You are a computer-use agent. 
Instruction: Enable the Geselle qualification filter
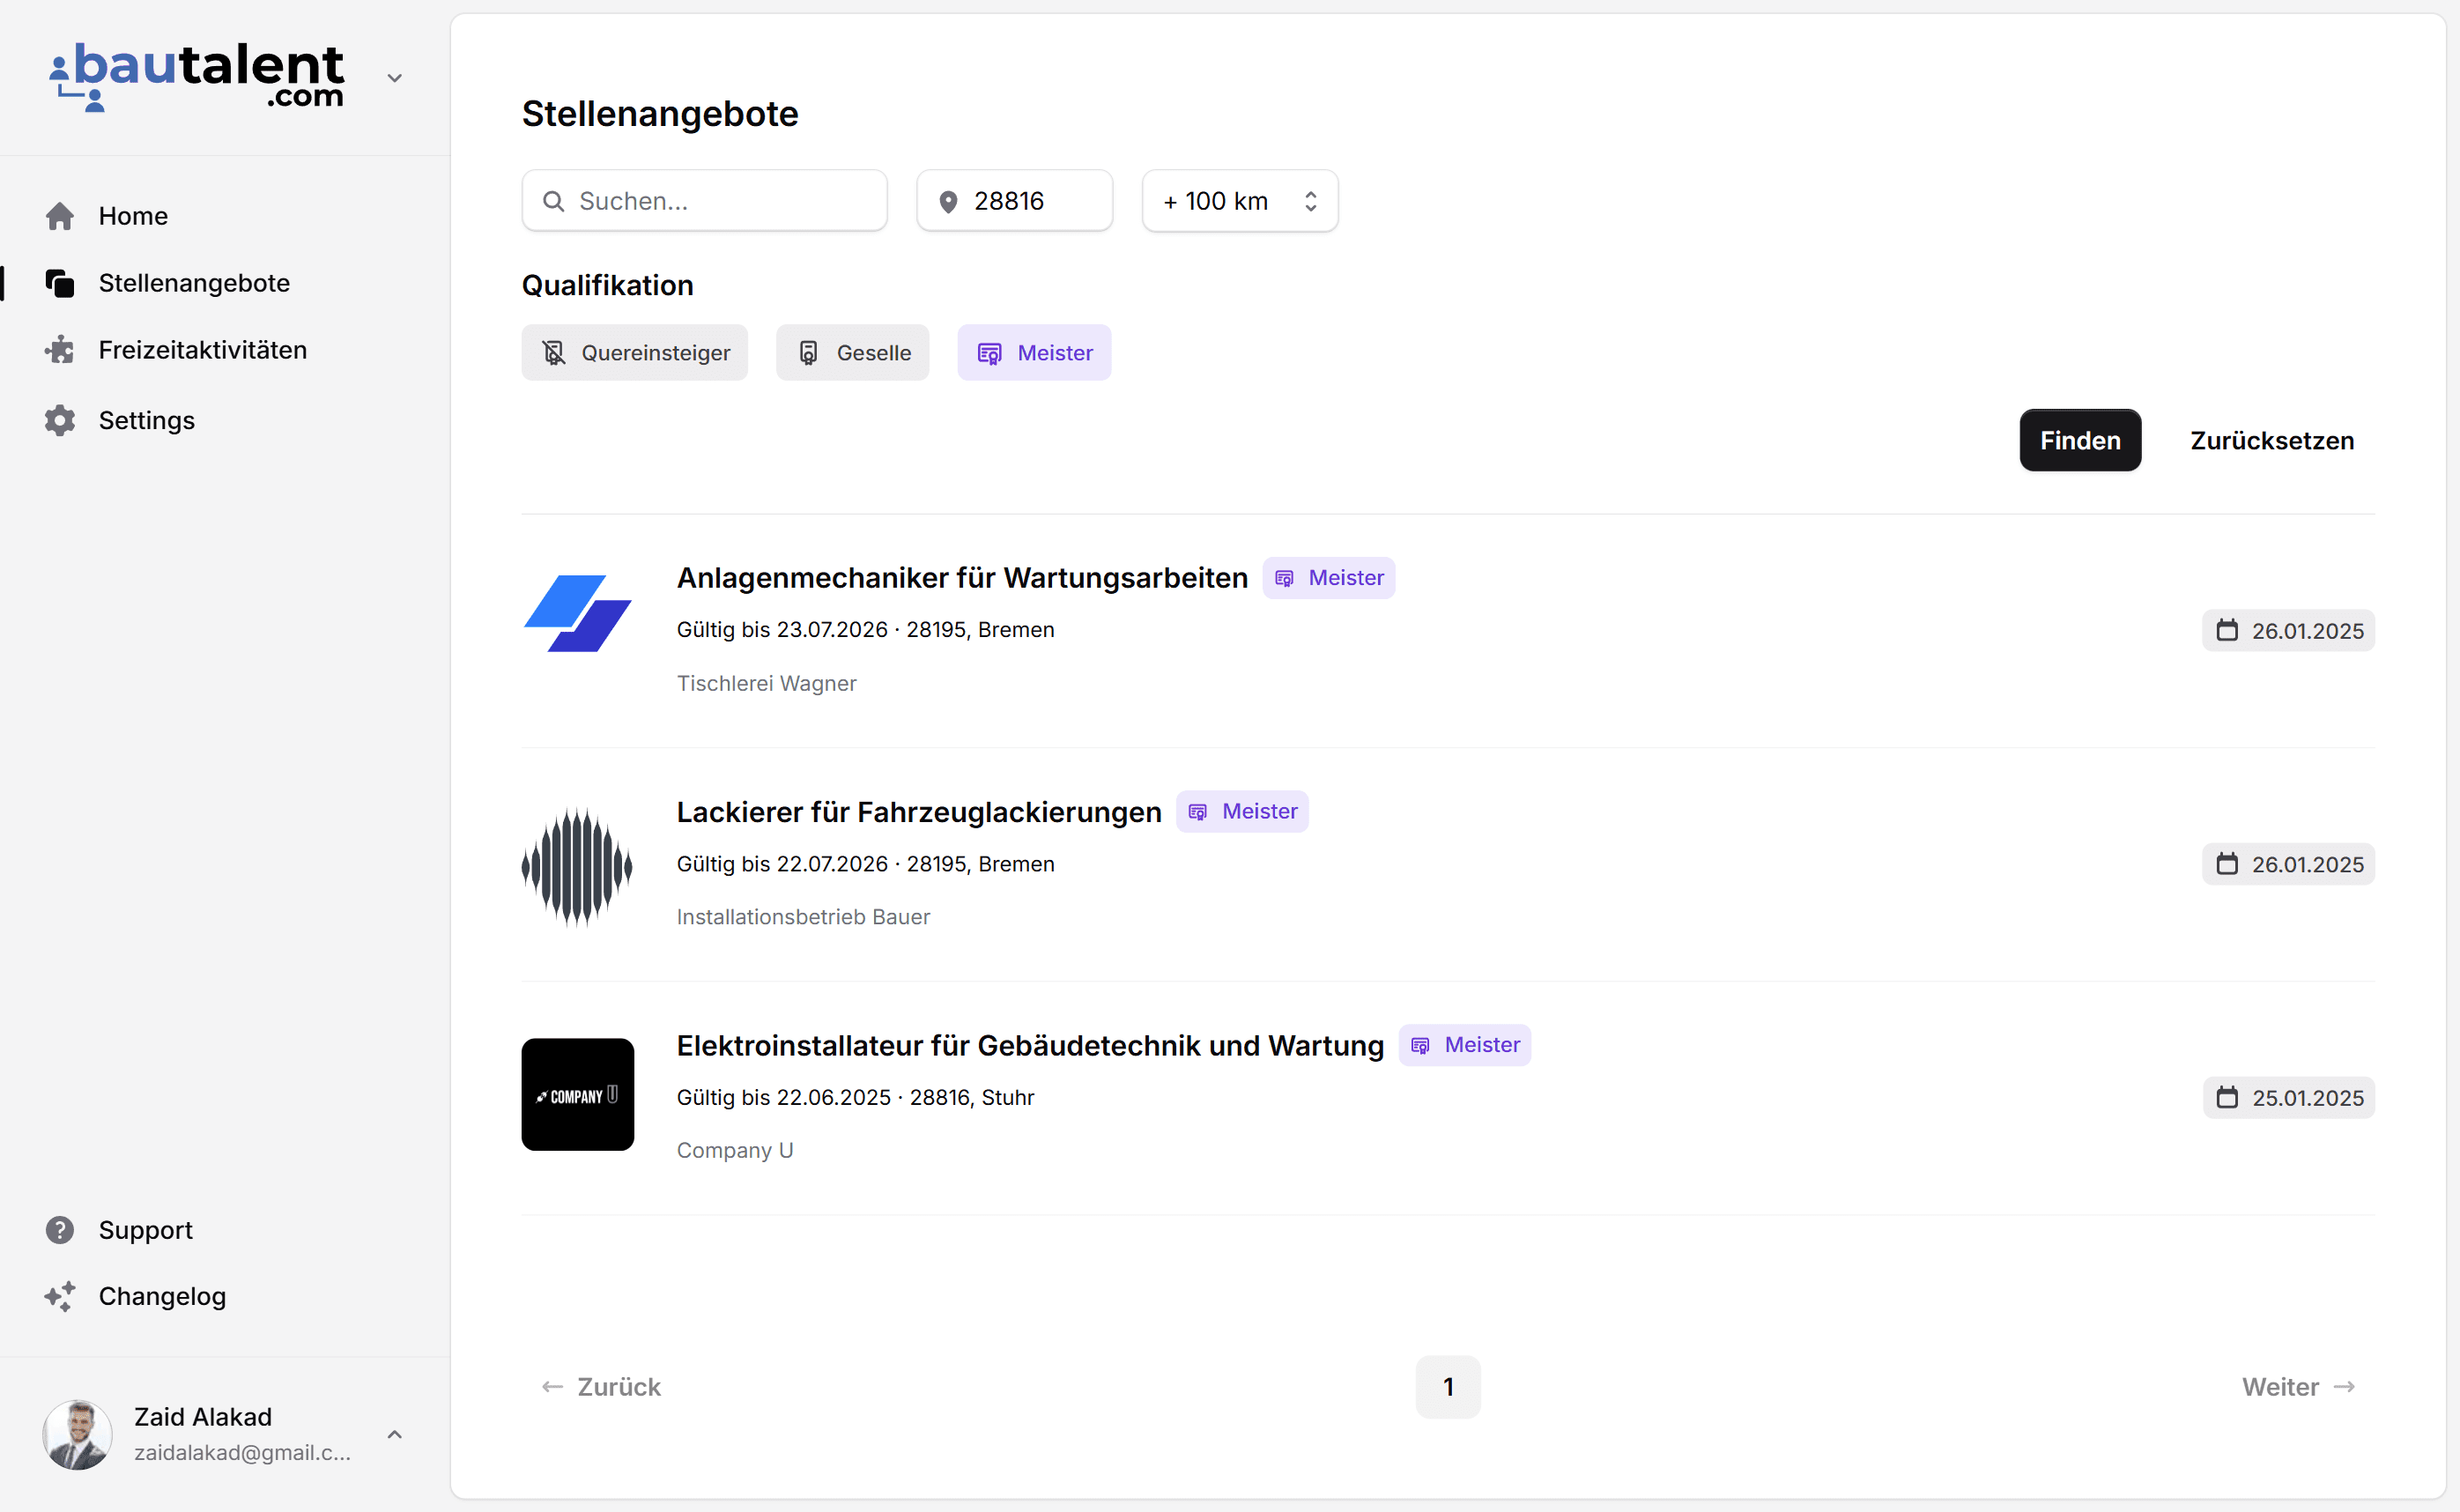tap(852, 352)
